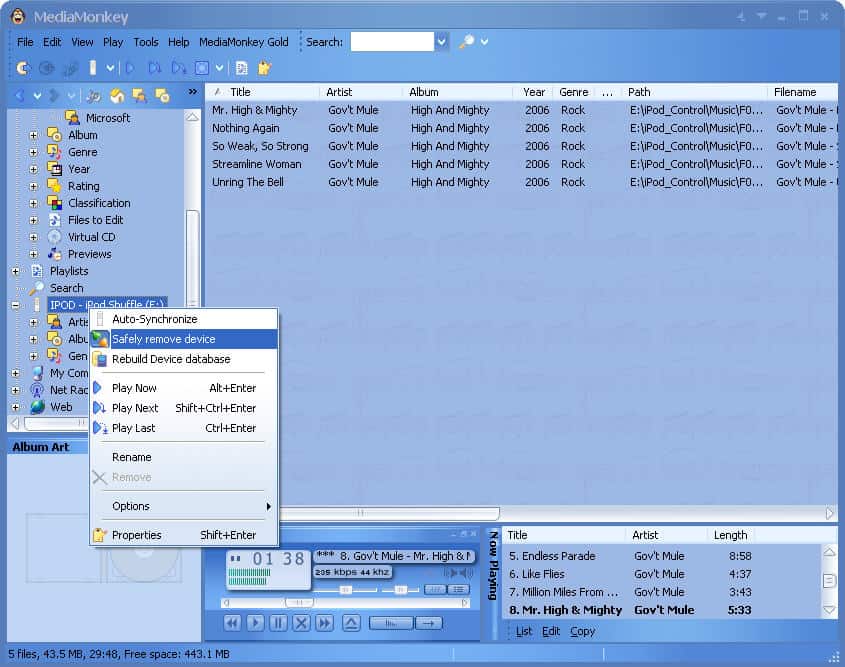Image resolution: width=845 pixels, height=667 pixels.
Task: Collapse the IPOD device tree node
Action: pyautogui.click(x=15, y=304)
